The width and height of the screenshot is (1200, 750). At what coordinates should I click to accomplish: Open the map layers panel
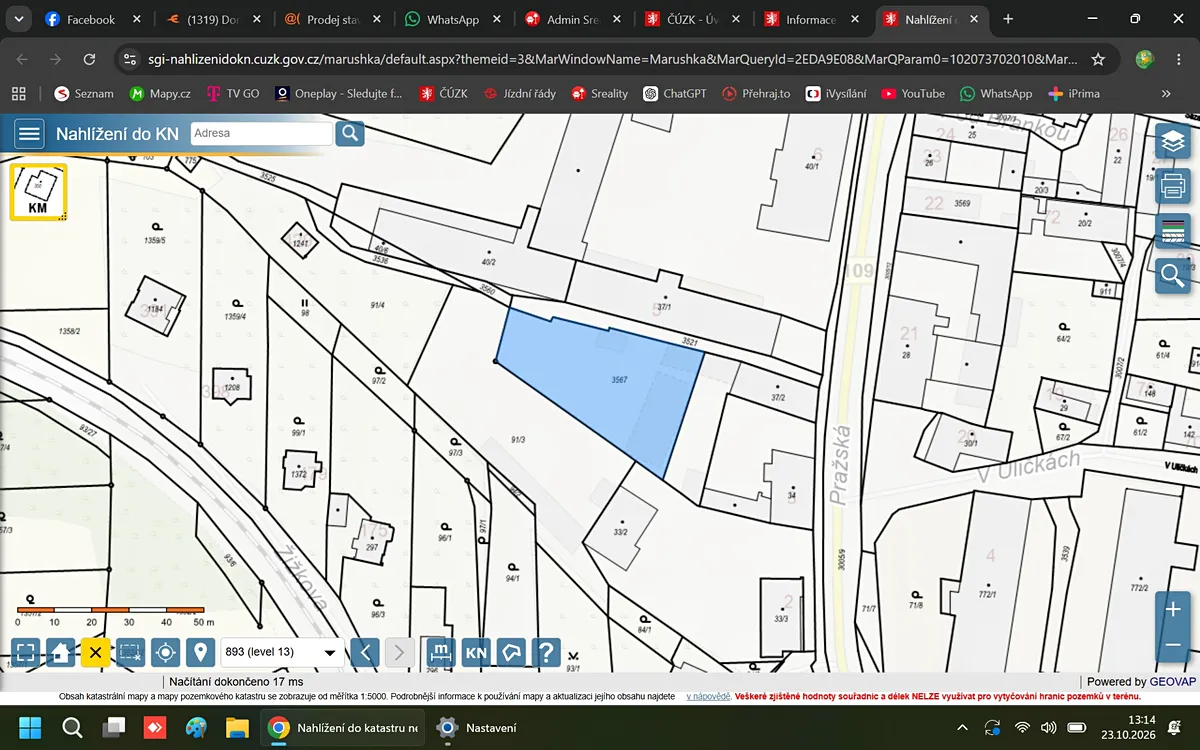coord(1173,142)
